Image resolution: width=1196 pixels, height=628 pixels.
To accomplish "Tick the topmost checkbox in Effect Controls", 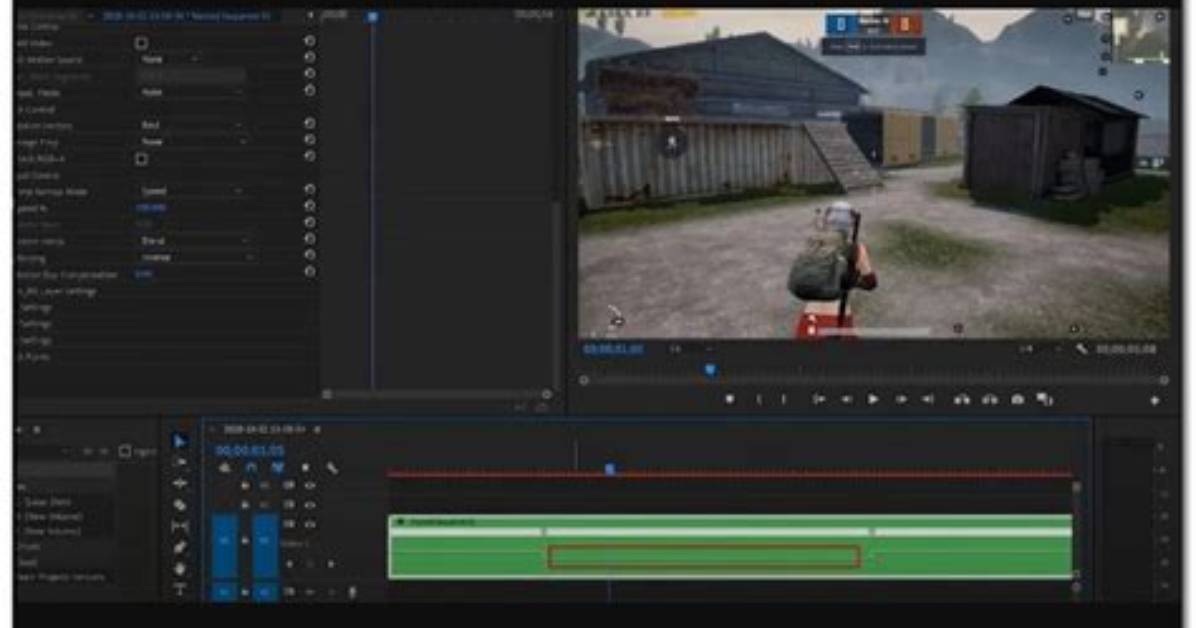I will pyautogui.click(x=141, y=43).
